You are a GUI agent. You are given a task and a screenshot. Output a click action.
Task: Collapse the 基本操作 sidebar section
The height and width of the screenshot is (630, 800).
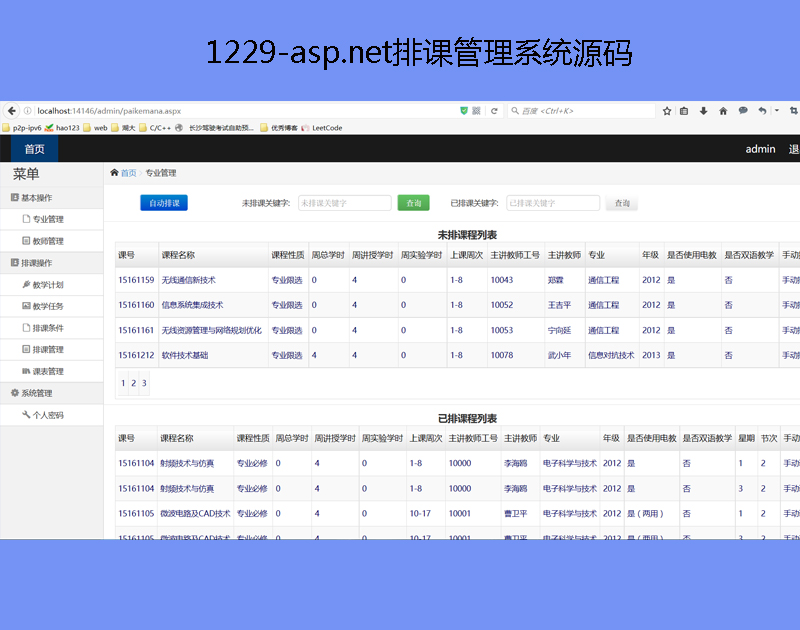coord(37,197)
